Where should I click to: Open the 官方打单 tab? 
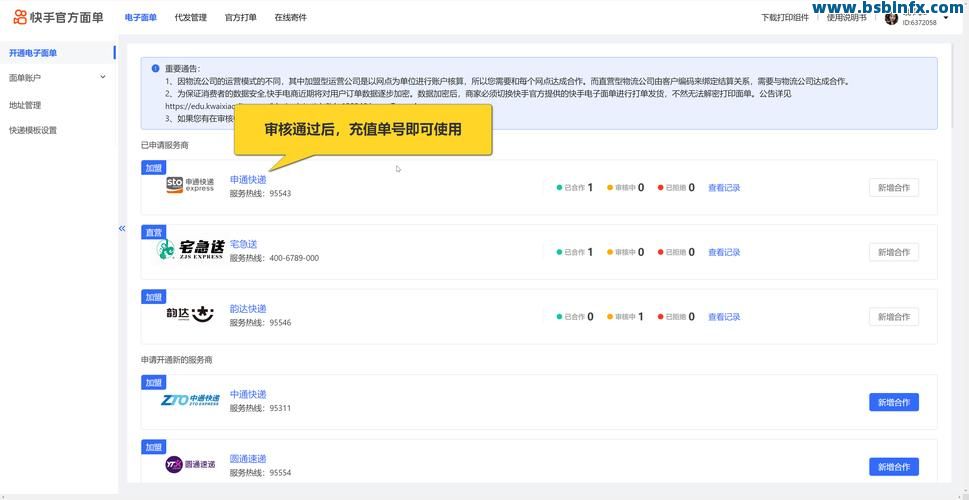pos(240,17)
